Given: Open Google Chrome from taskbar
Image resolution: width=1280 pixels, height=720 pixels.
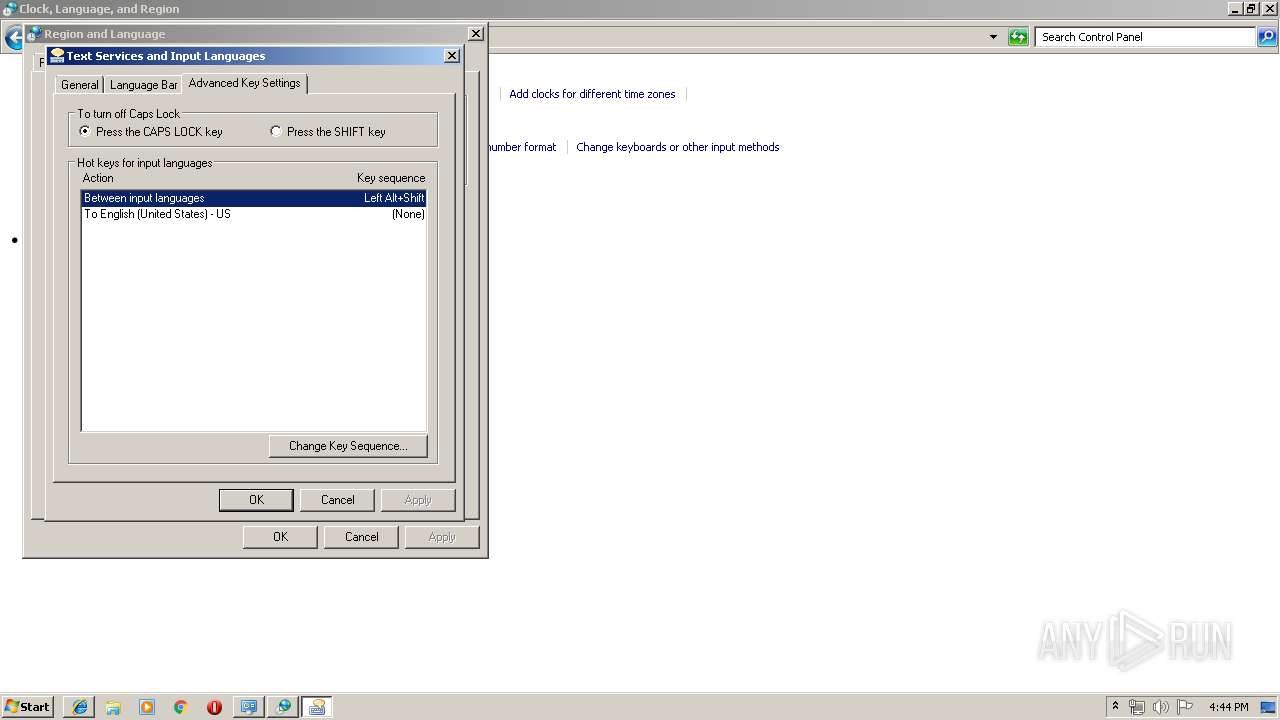Looking at the screenshot, I should [x=181, y=707].
